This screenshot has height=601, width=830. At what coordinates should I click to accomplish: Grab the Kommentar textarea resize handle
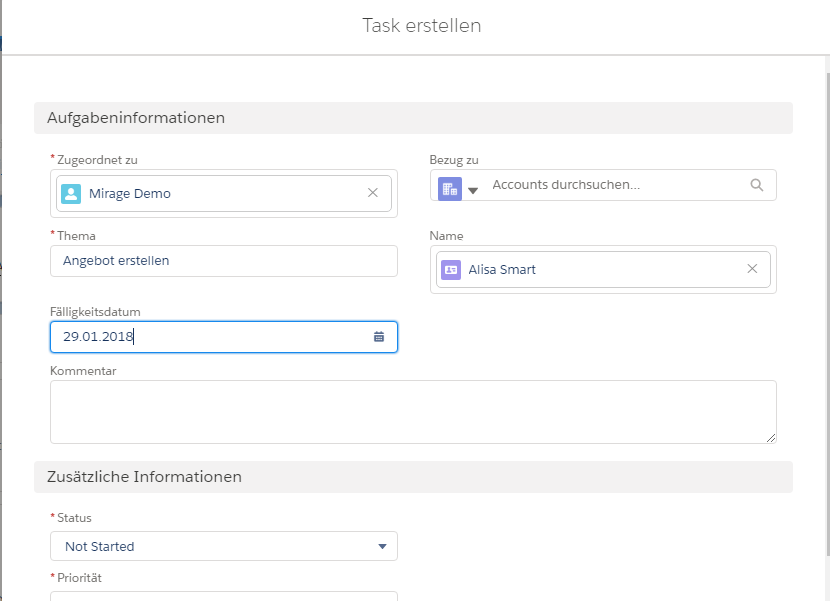click(771, 438)
